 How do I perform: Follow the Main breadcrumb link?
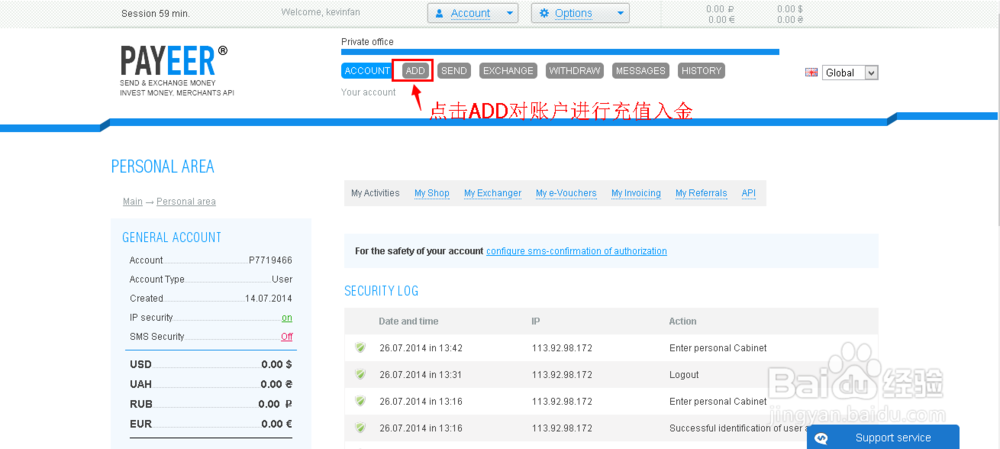pyautogui.click(x=133, y=202)
